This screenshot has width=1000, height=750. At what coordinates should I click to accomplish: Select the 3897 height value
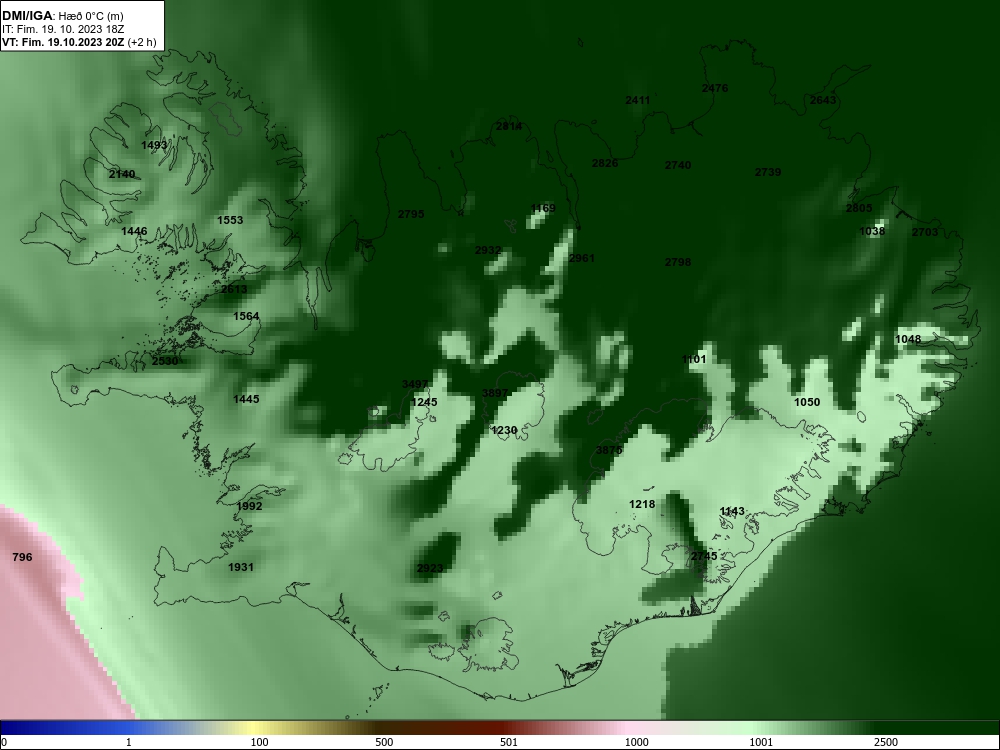495,393
